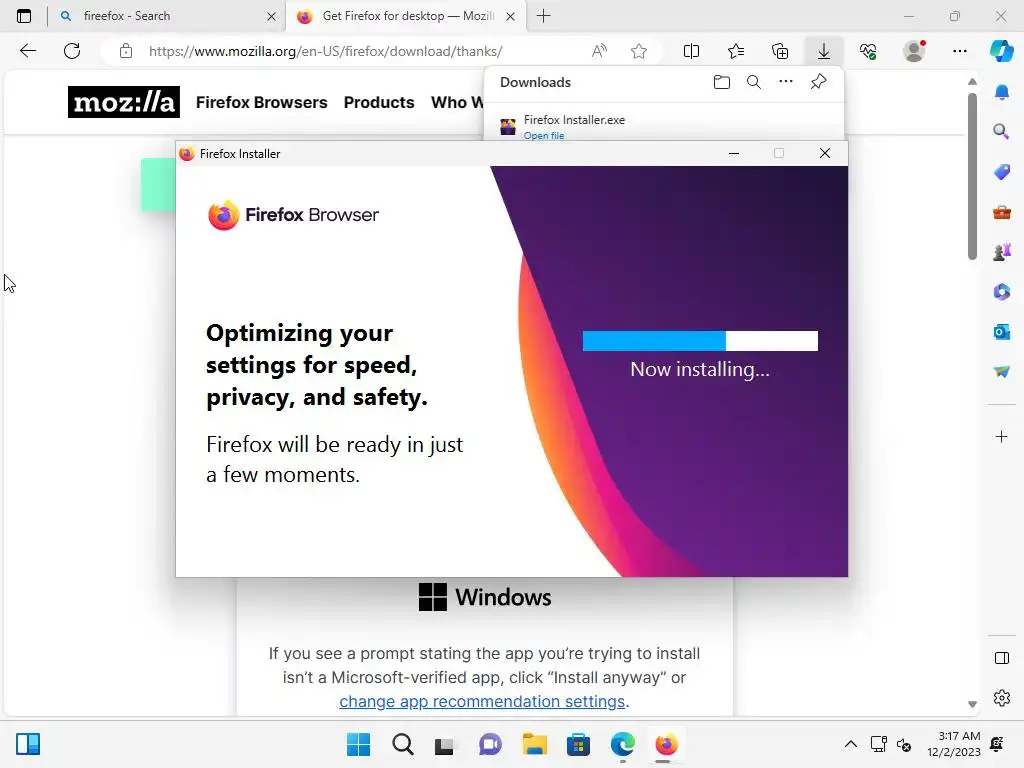The height and width of the screenshot is (768, 1024).
Task: Open Edge Settings and more menu
Action: [959, 51]
